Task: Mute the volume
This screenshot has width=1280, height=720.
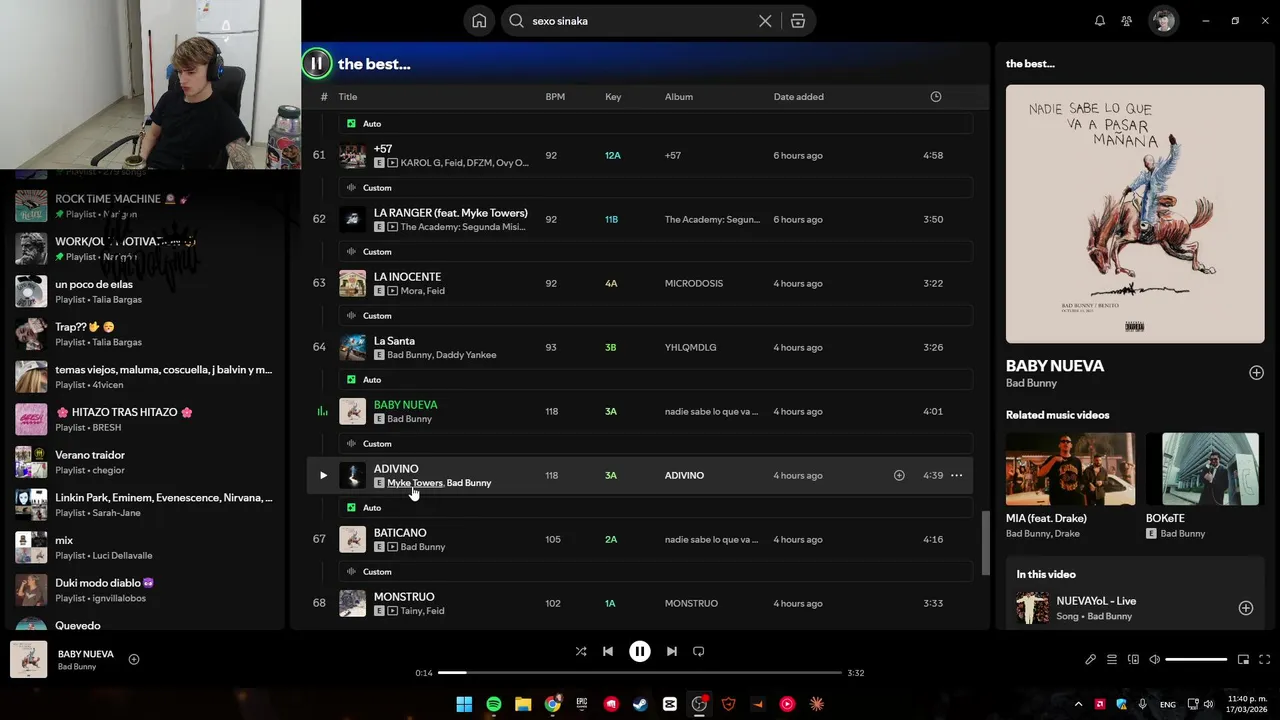Action: 1155,660
